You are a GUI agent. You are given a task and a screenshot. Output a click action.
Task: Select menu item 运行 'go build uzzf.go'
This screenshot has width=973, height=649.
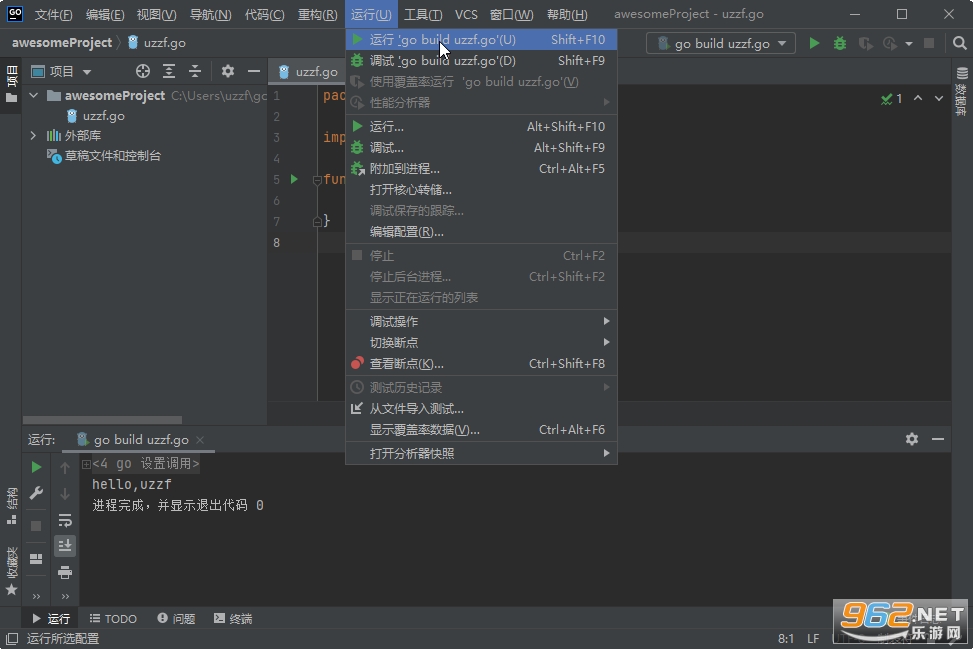(x=481, y=40)
